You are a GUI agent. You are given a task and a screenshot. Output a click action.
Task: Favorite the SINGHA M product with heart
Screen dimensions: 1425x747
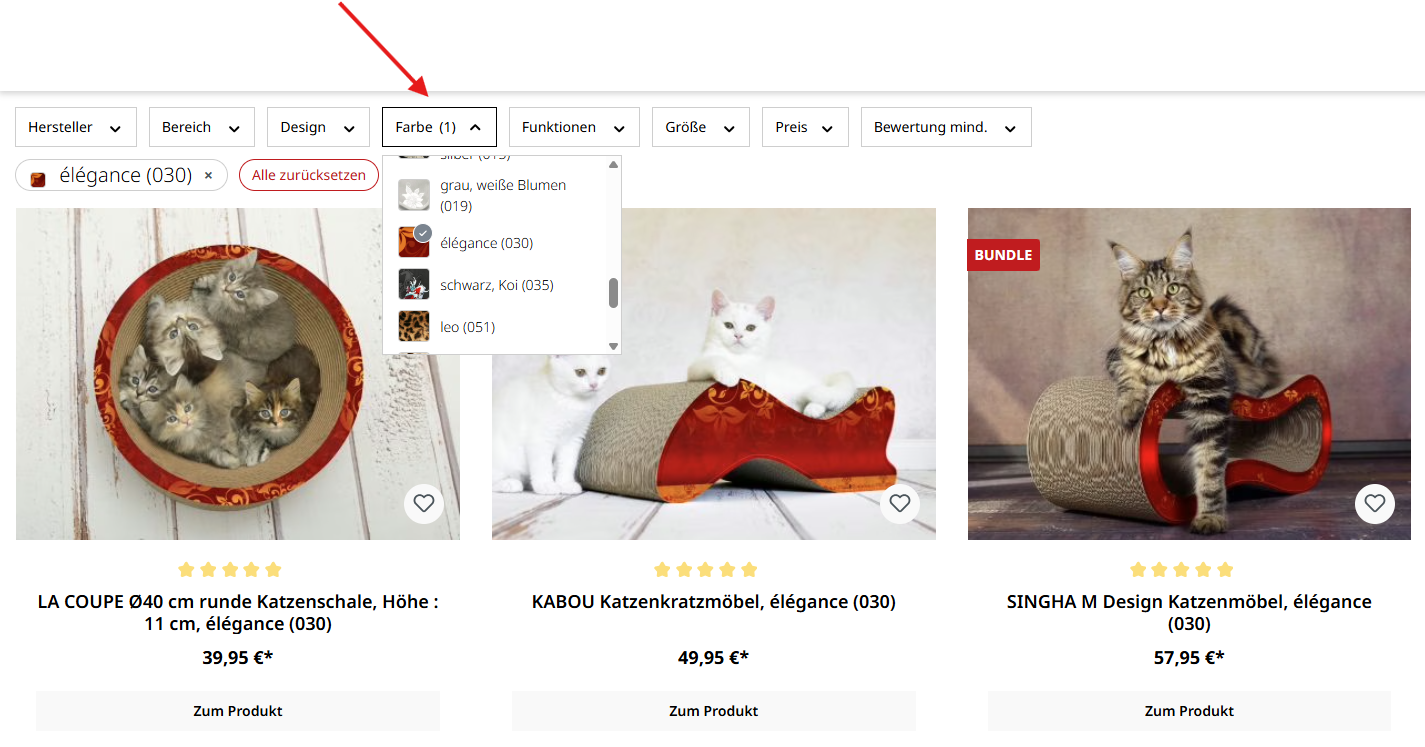click(x=1375, y=504)
